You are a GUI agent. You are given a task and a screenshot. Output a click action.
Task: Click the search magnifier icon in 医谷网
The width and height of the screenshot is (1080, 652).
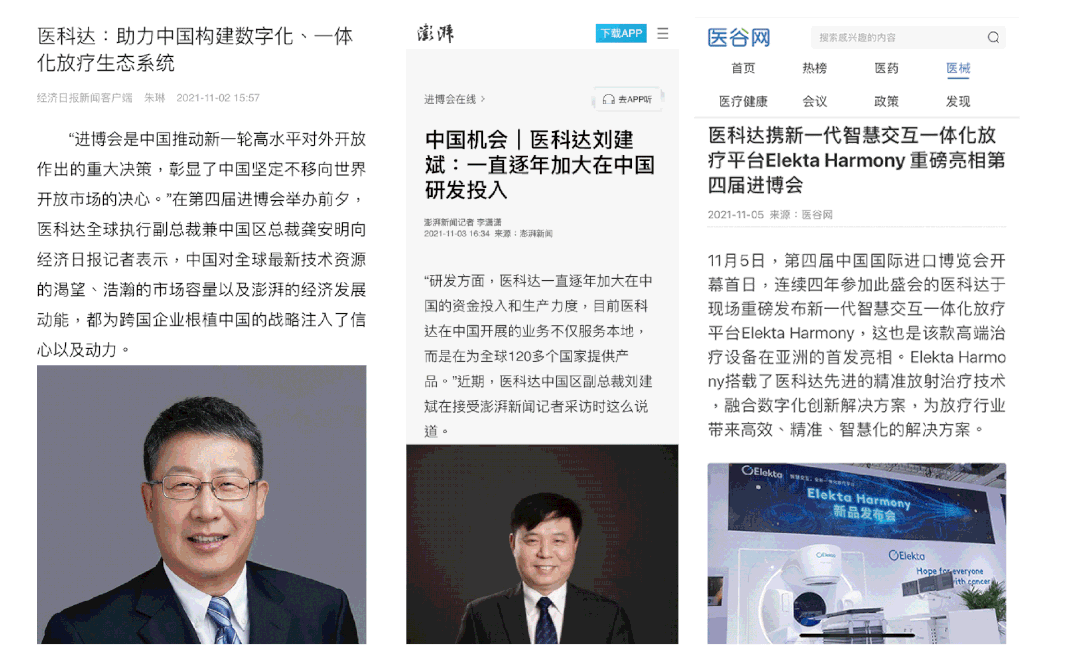click(x=993, y=37)
